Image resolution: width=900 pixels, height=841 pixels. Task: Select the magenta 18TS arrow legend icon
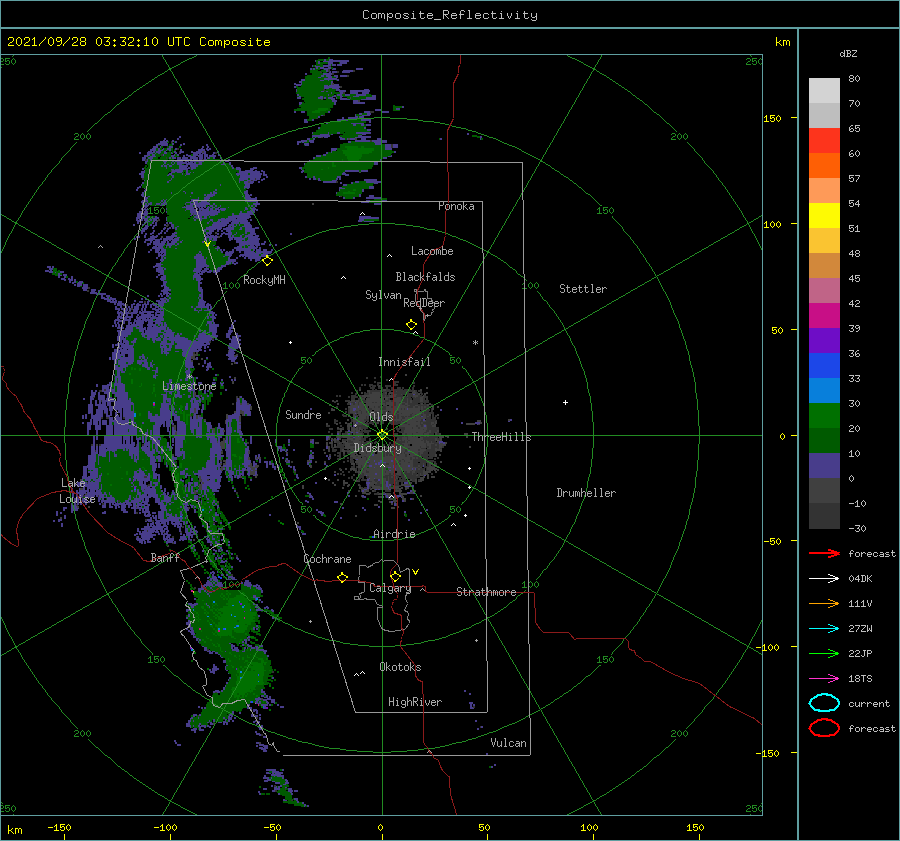click(824, 679)
